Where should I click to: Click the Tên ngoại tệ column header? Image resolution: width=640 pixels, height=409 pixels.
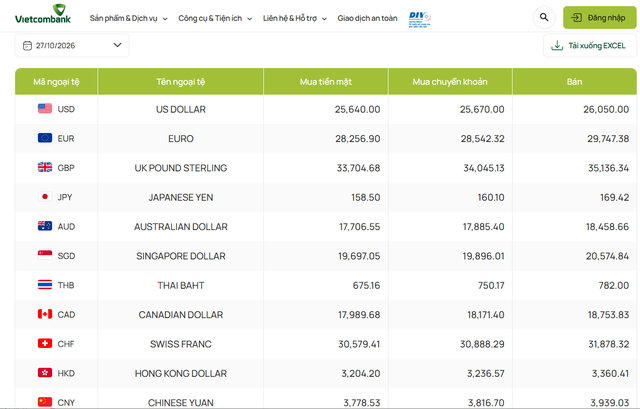[181, 82]
